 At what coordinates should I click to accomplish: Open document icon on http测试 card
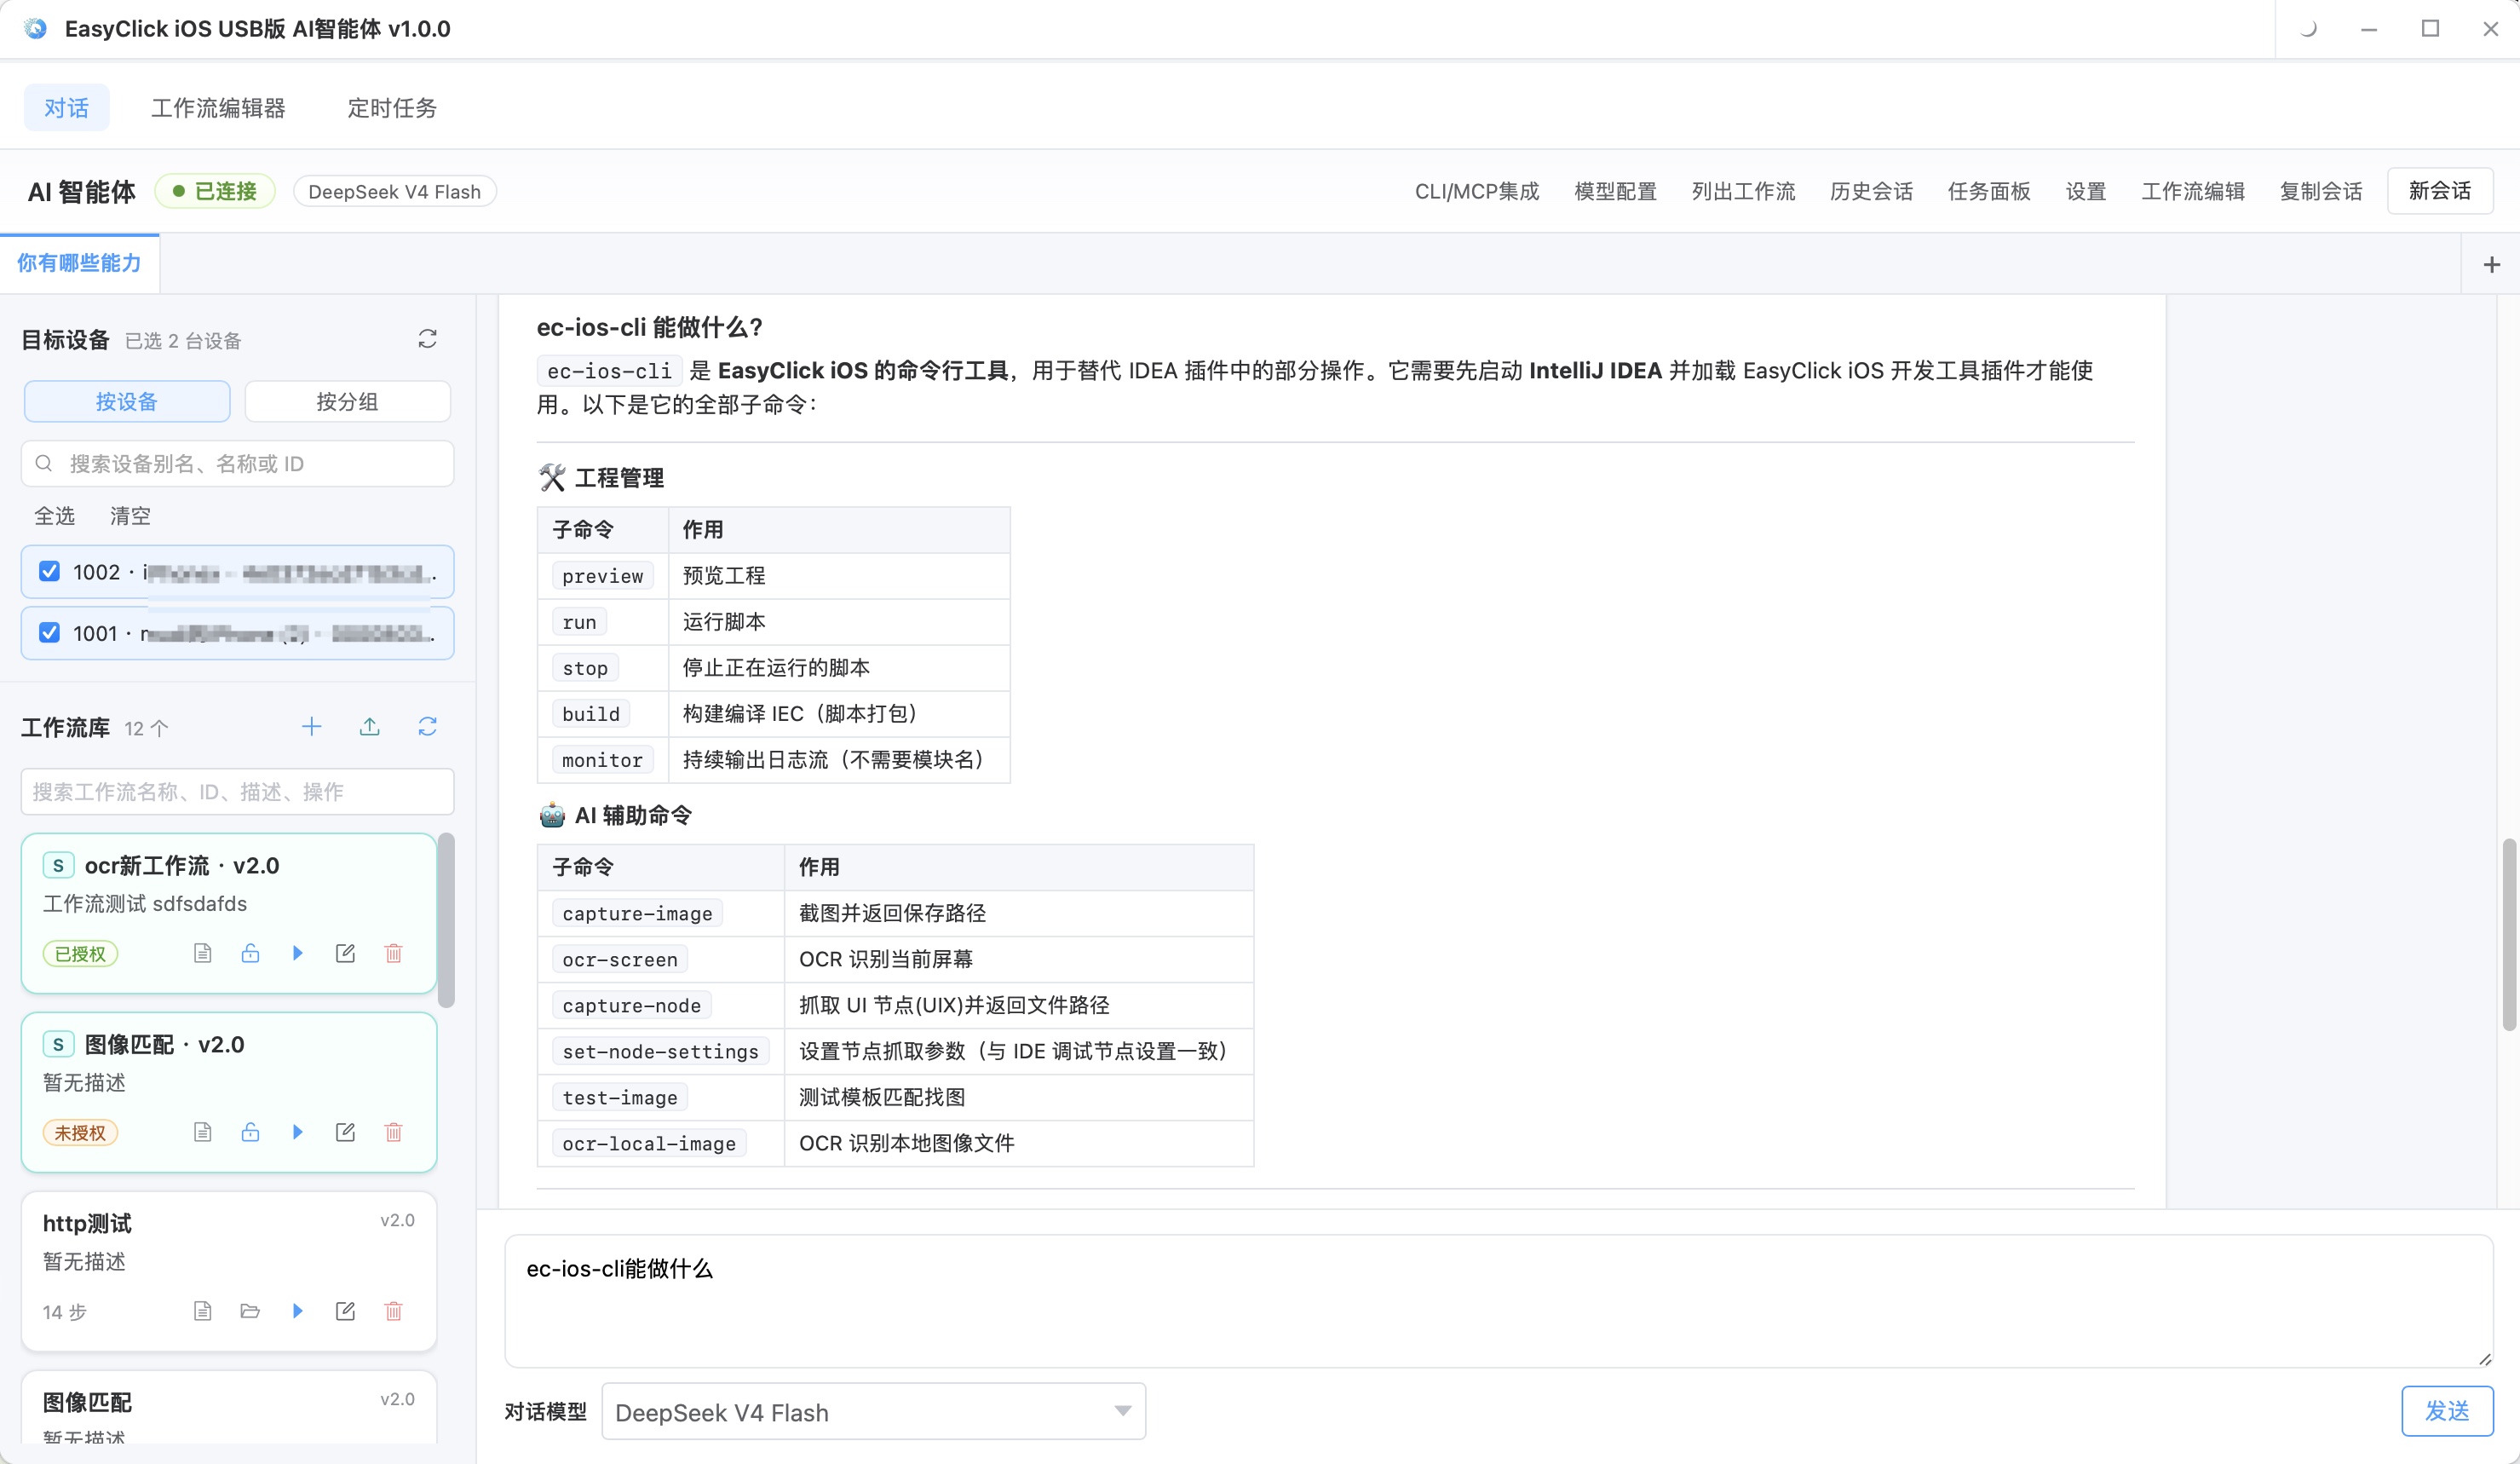[x=202, y=1311]
